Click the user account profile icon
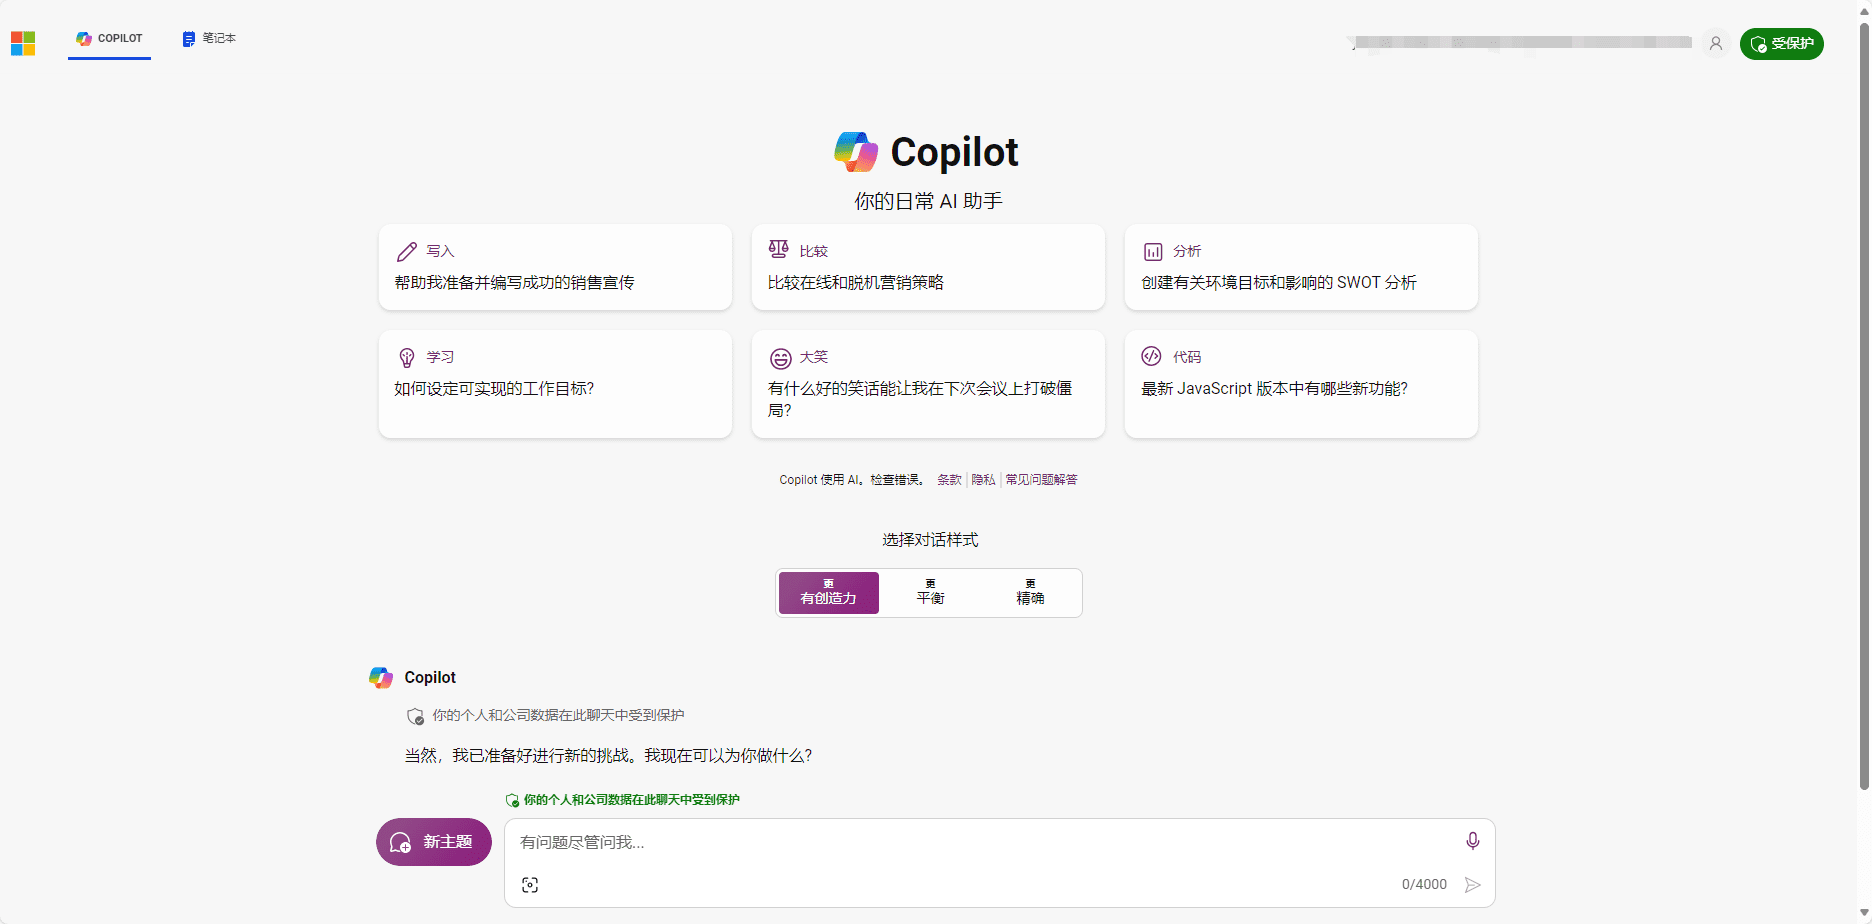The image size is (1872, 924). tap(1716, 44)
